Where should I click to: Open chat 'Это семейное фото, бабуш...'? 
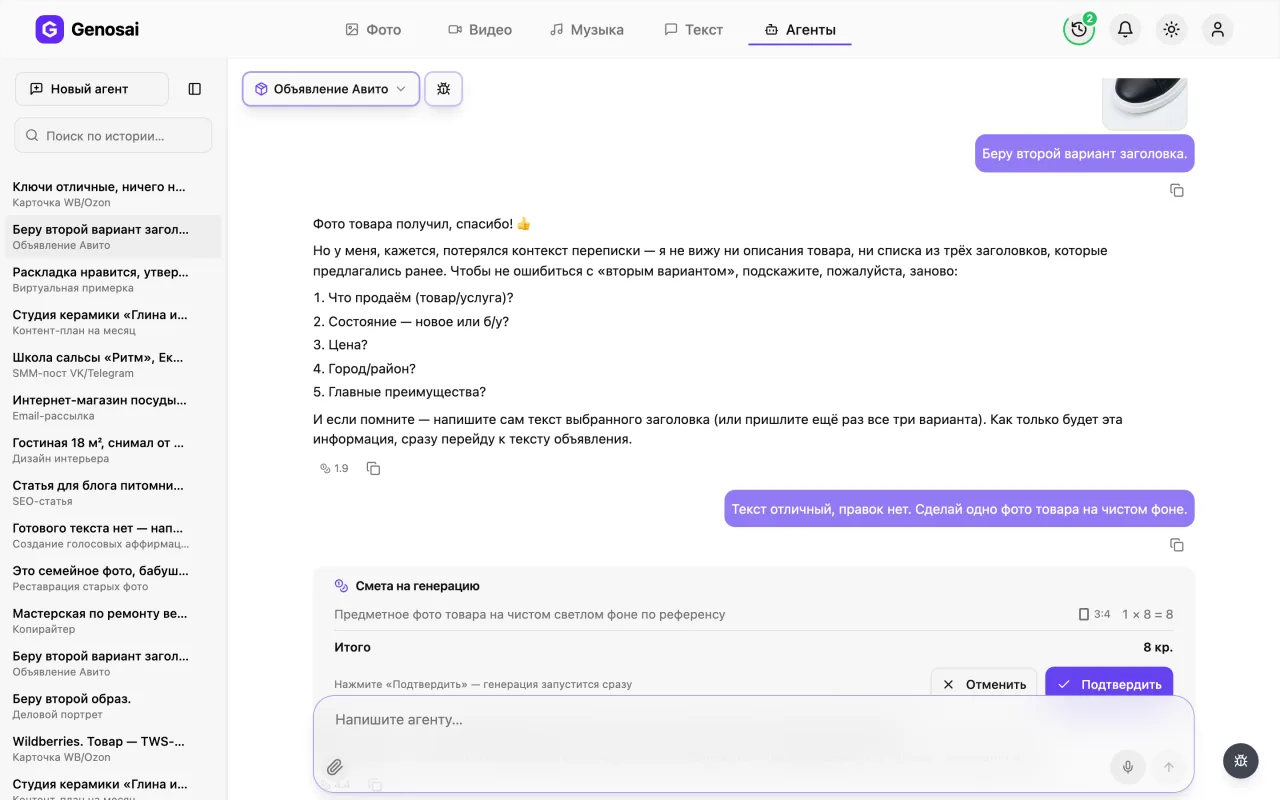(113, 578)
